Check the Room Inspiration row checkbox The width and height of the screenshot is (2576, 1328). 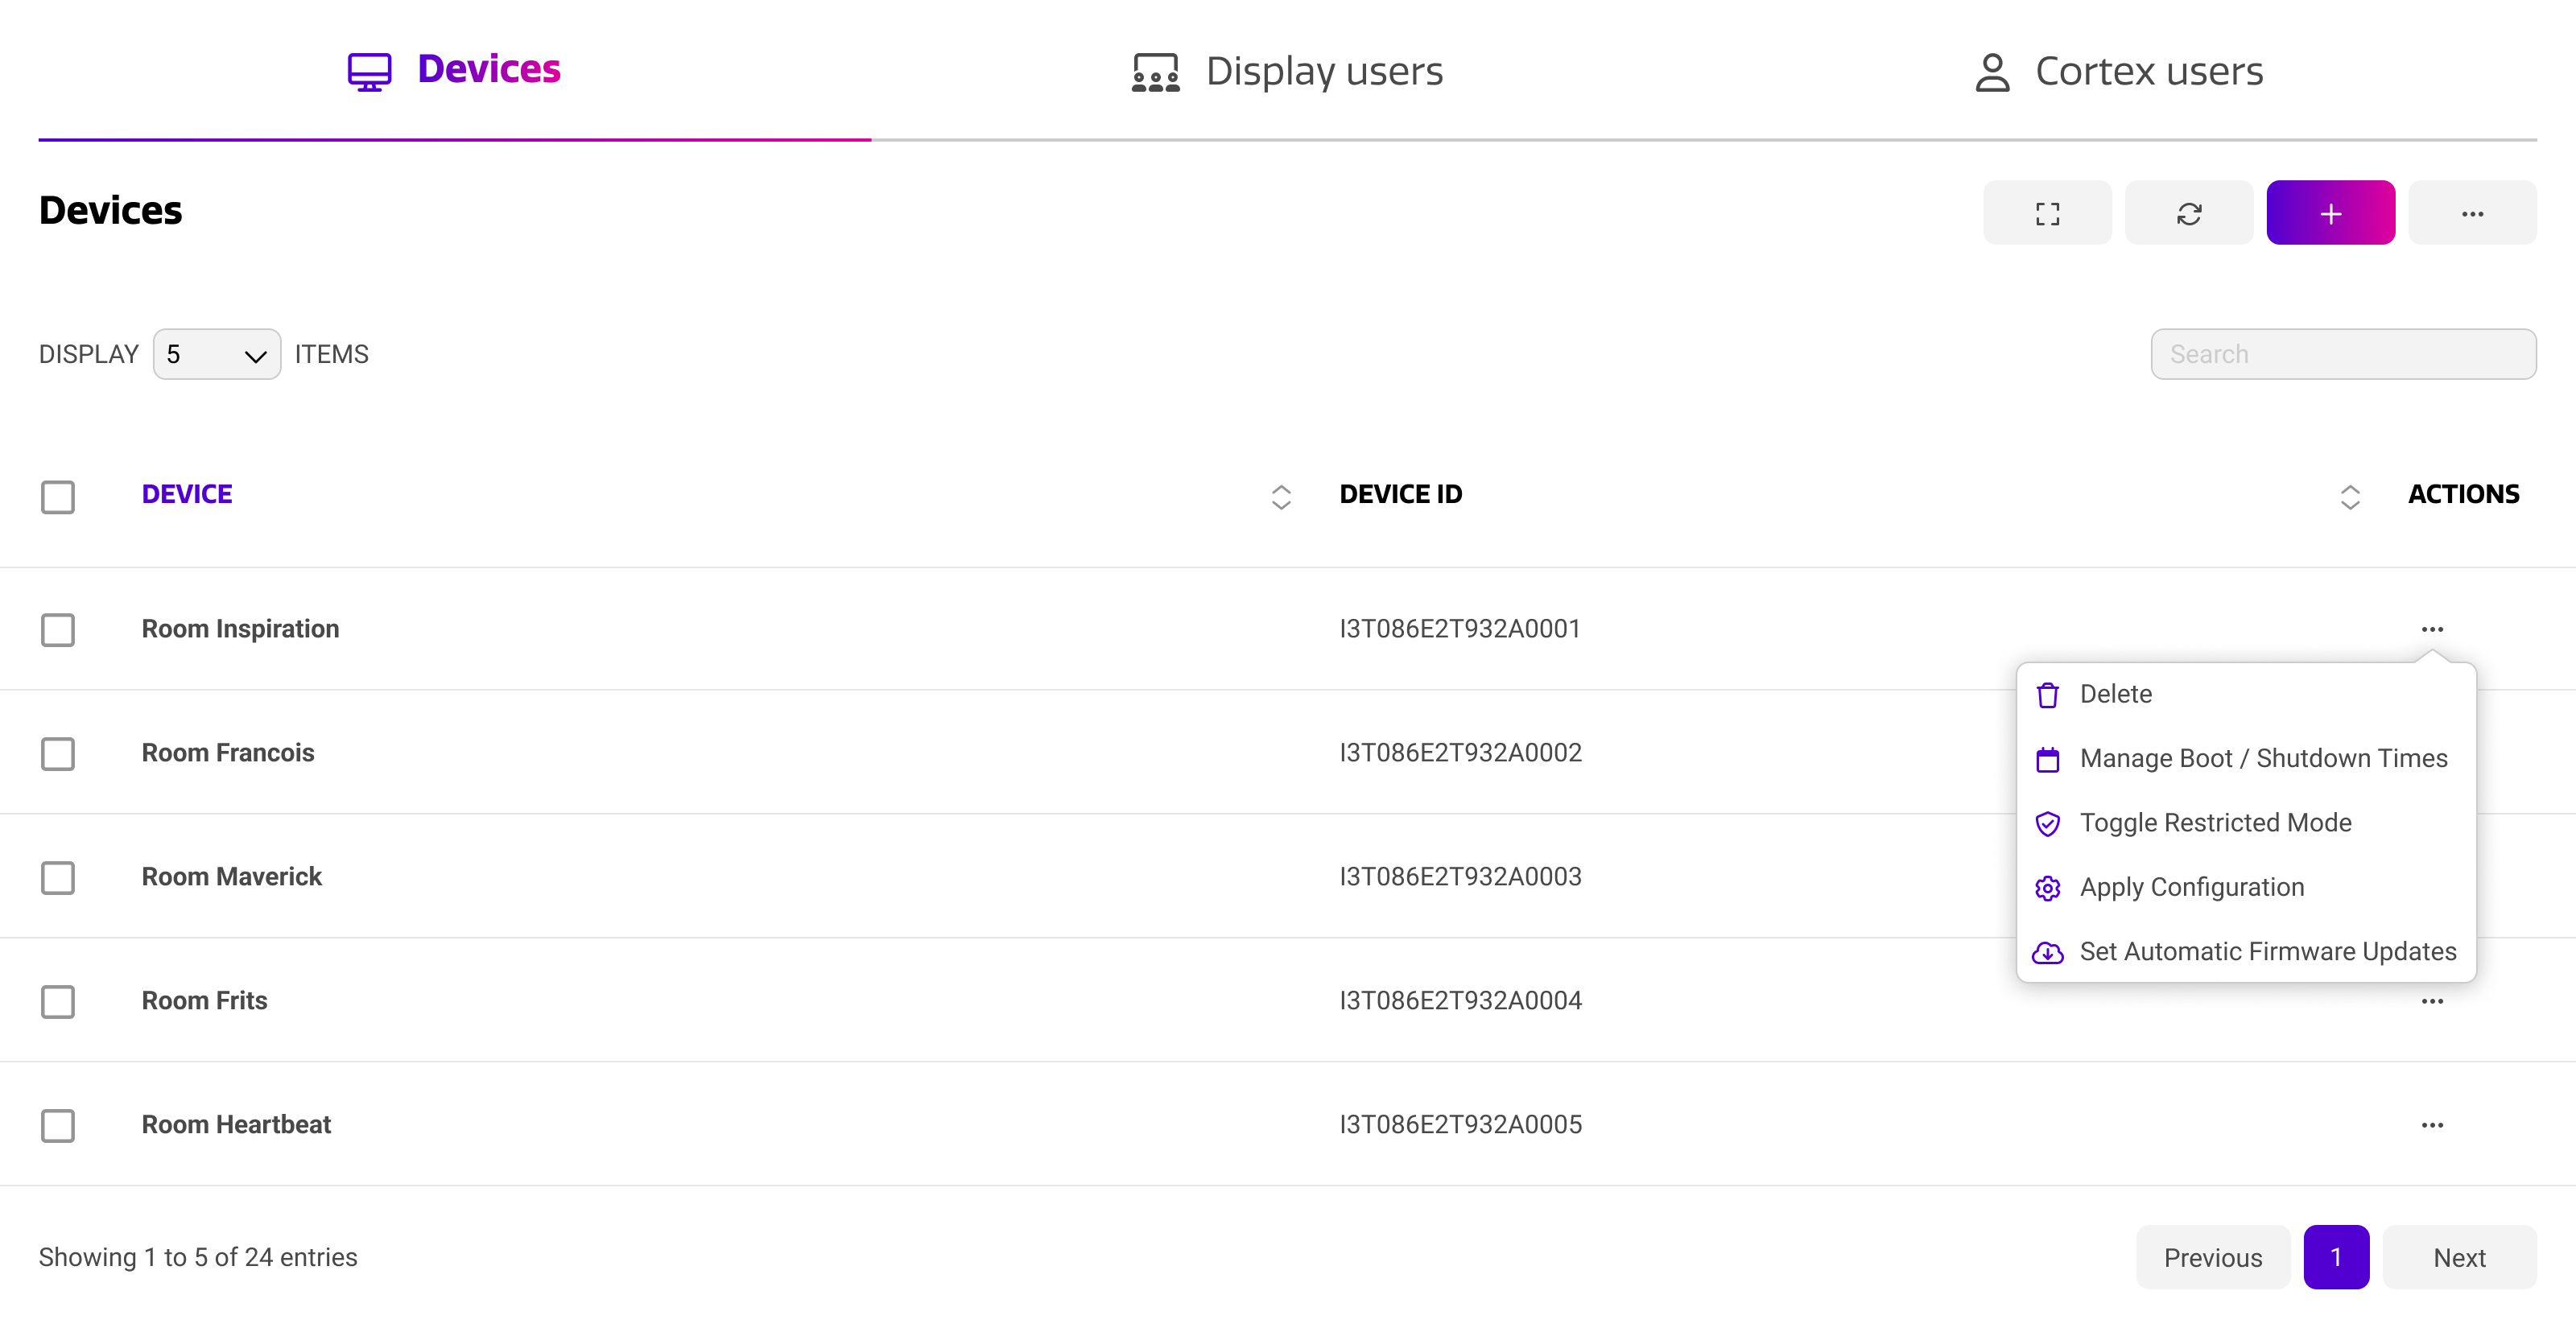58,630
